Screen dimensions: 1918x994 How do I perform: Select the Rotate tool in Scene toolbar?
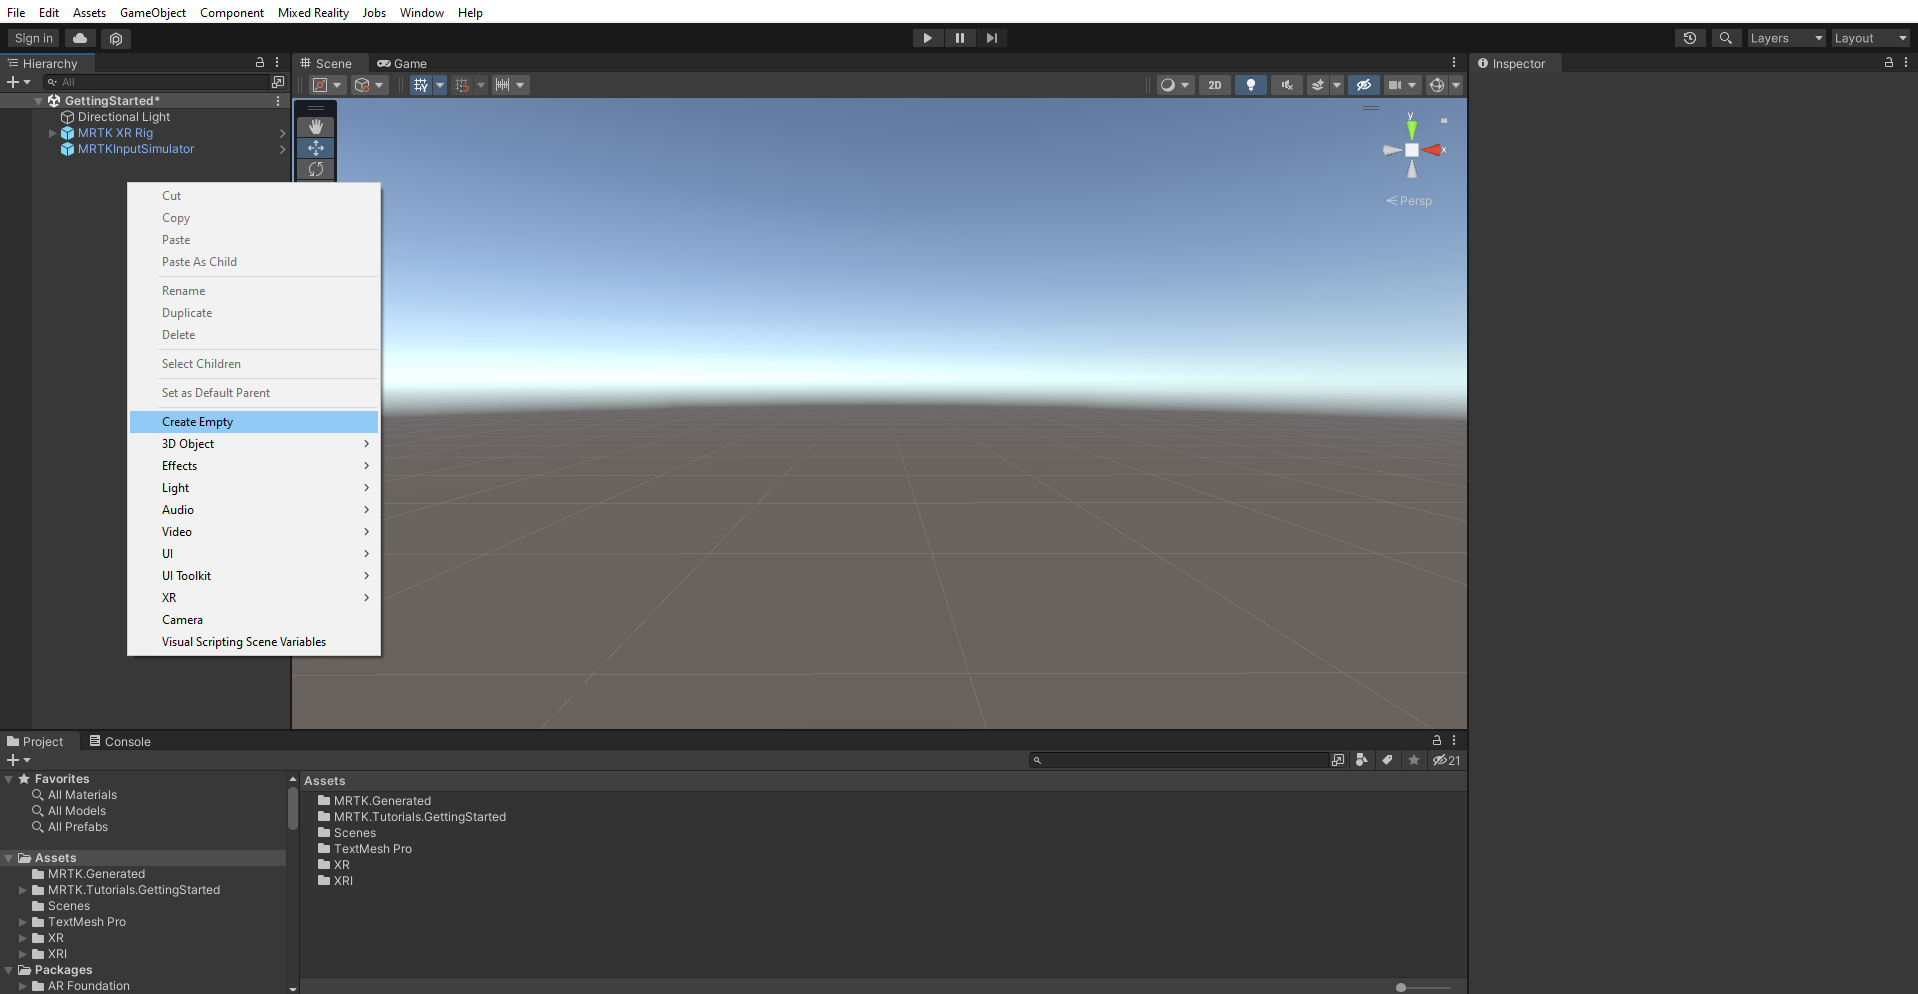click(x=316, y=169)
